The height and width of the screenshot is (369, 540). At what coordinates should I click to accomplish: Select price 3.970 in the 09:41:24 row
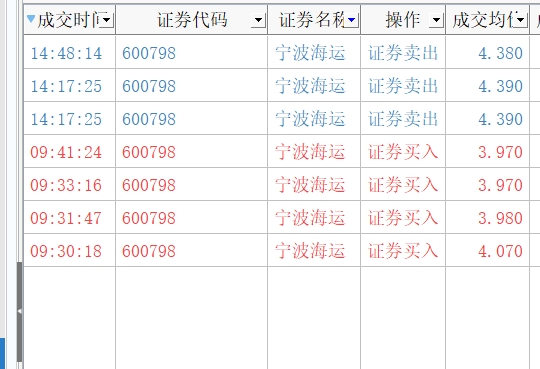pos(487,152)
